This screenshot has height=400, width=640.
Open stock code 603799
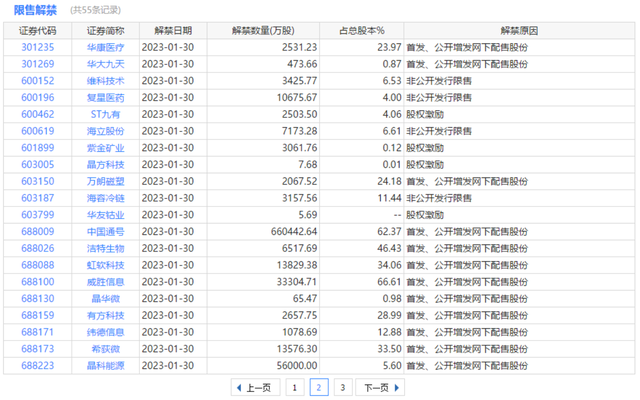tap(38, 215)
